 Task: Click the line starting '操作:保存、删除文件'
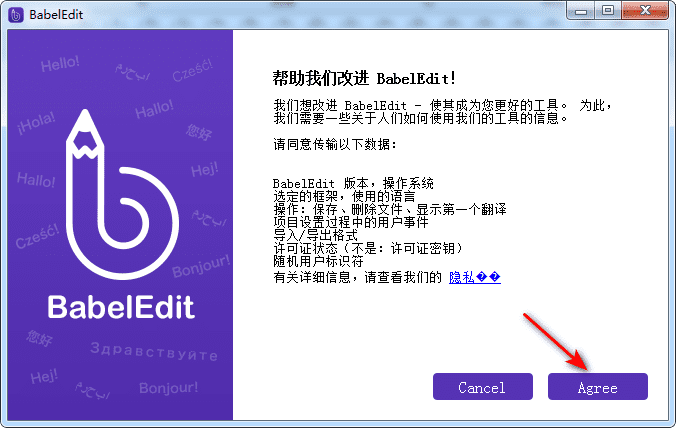390,209
